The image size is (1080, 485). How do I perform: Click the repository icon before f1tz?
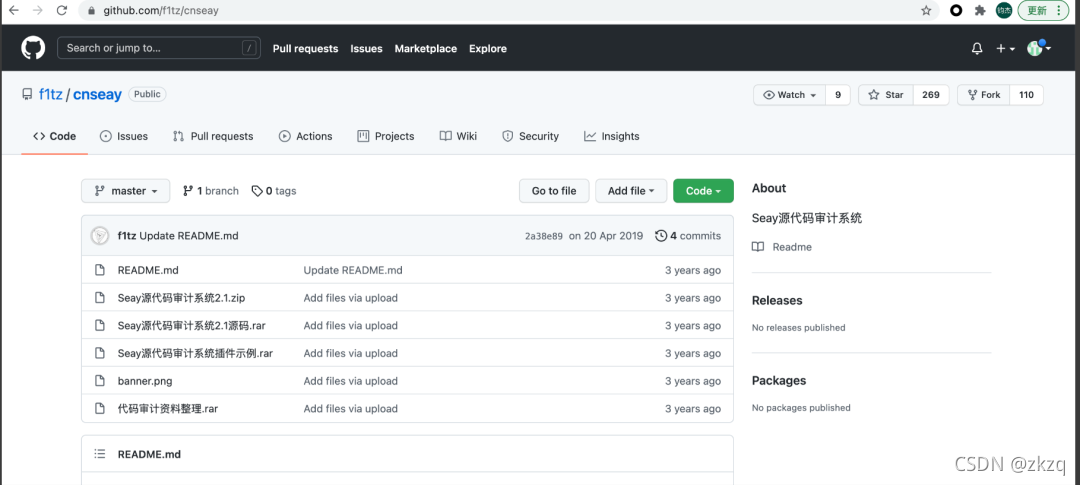27,95
